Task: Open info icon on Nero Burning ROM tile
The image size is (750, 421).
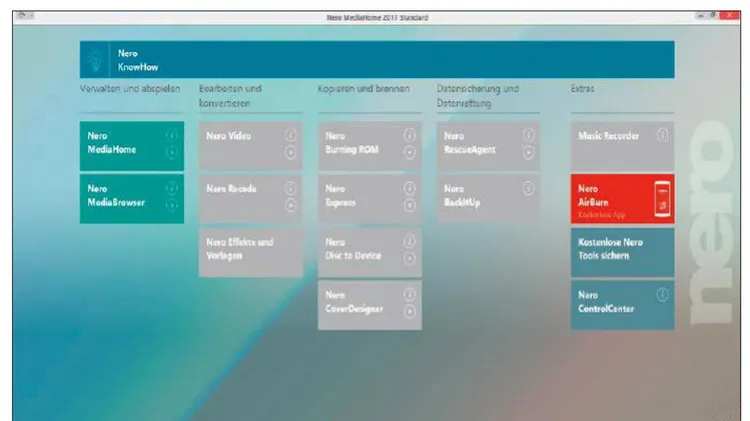Action: click(x=409, y=135)
